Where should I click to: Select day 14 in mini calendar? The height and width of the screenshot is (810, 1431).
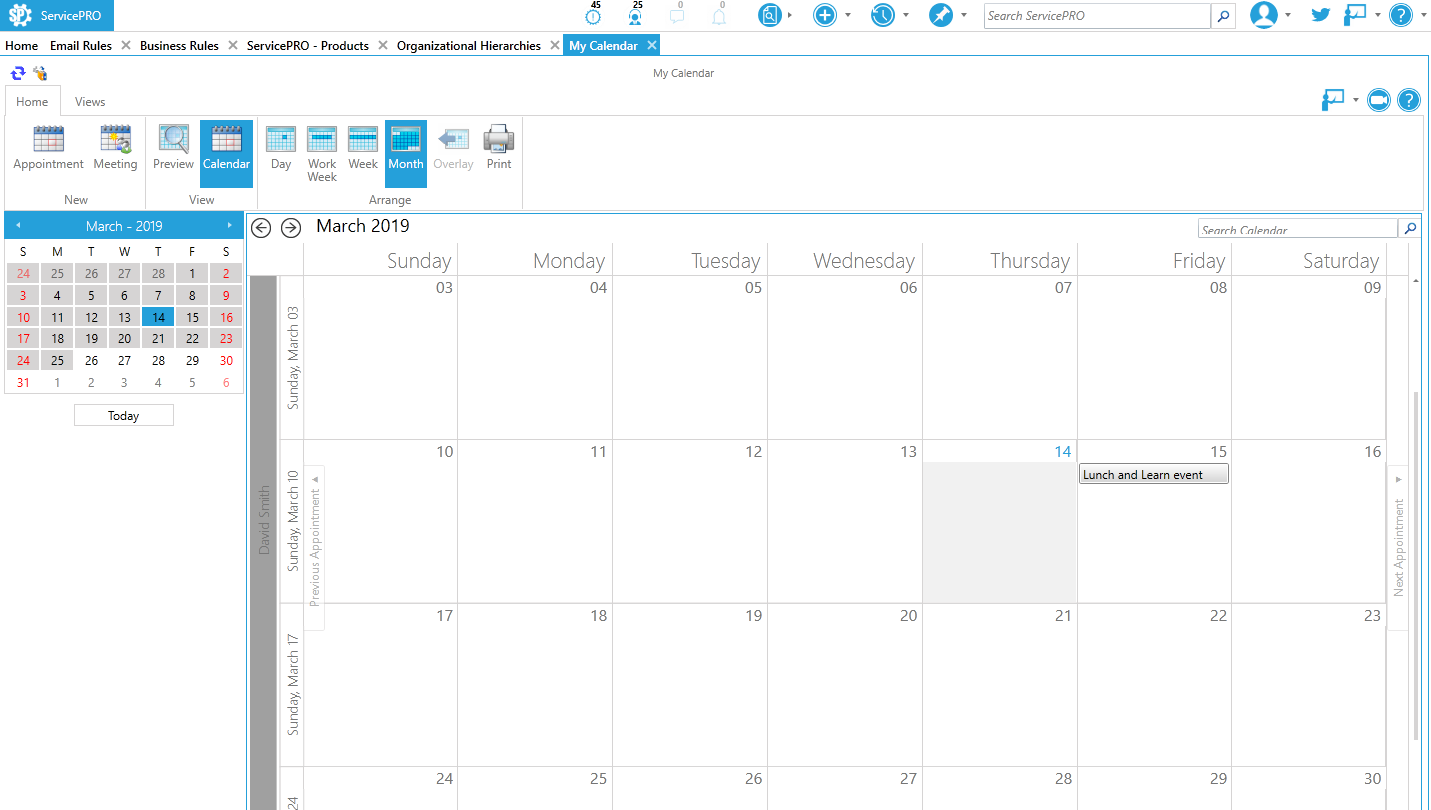pyautogui.click(x=158, y=317)
